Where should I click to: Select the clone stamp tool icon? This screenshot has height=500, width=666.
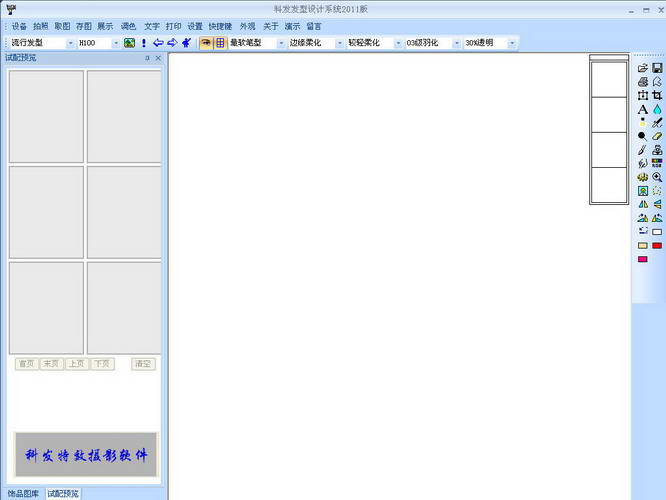[657, 150]
